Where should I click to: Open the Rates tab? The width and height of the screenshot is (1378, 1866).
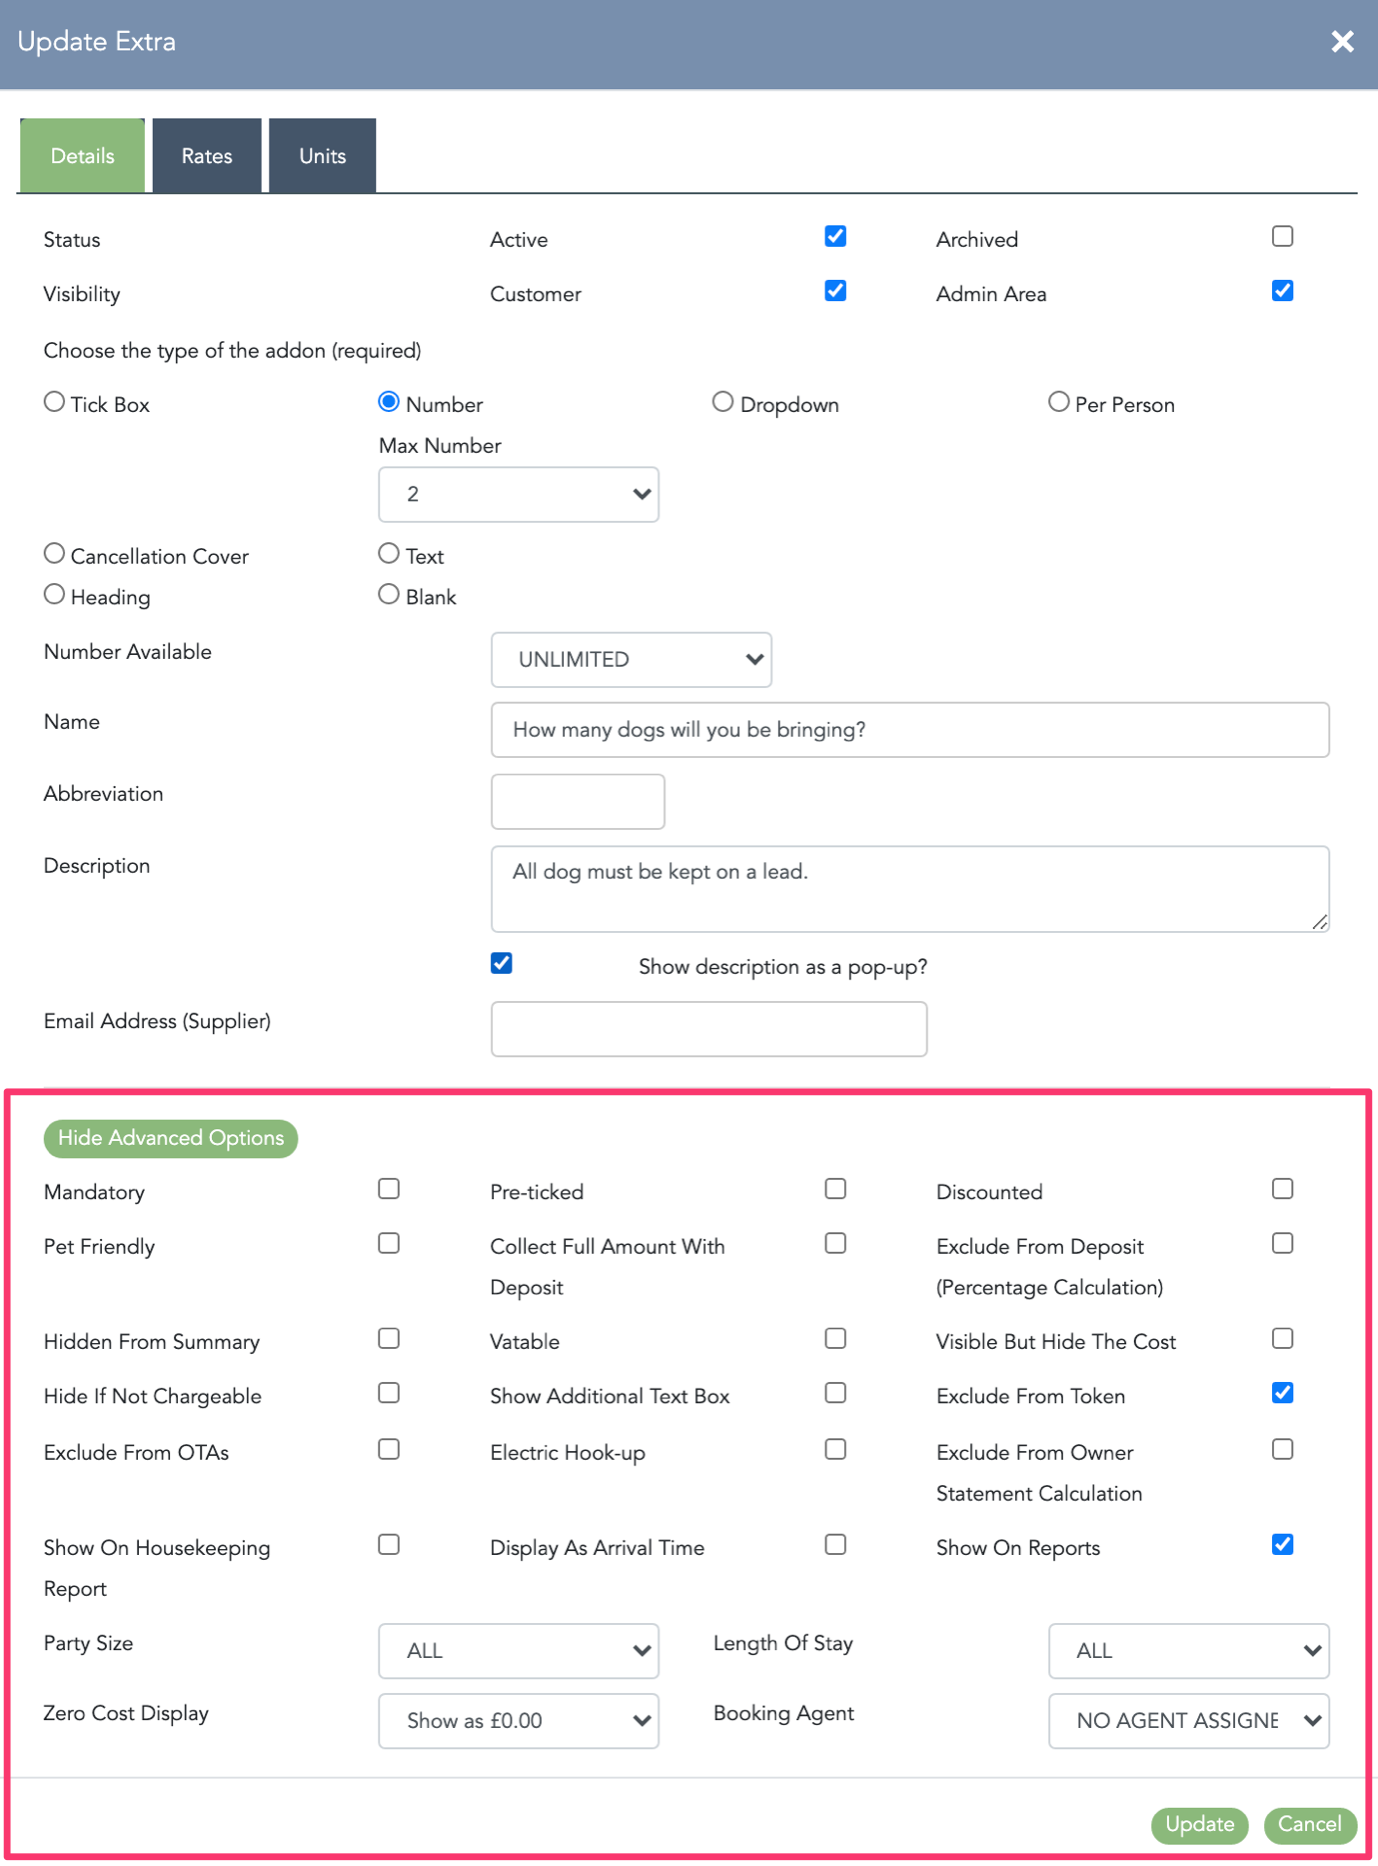click(207, 155)
